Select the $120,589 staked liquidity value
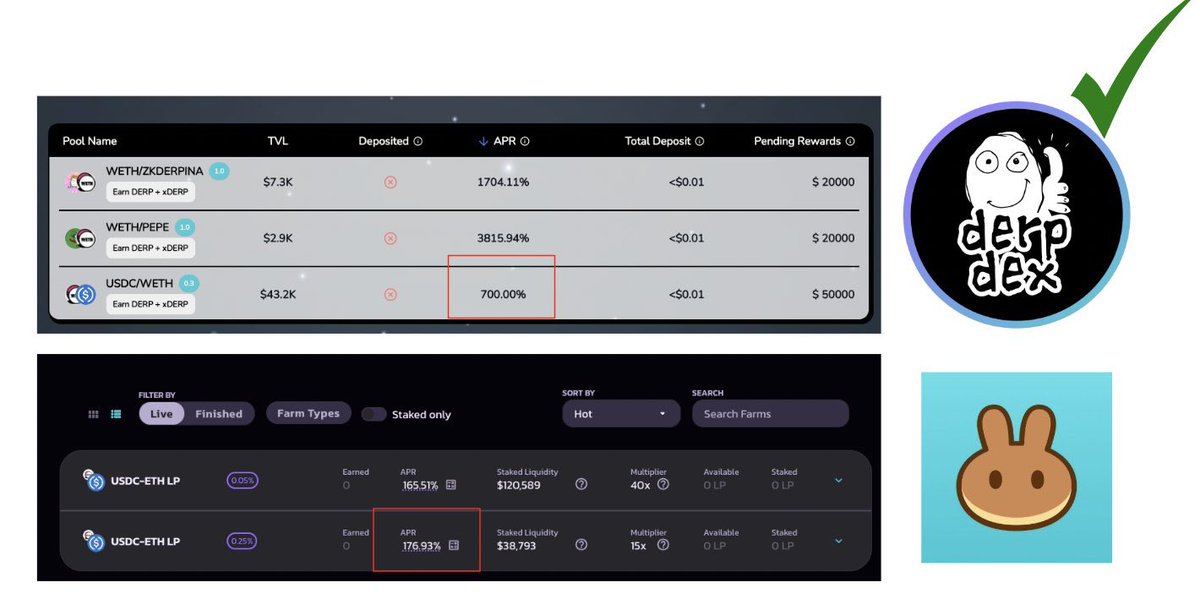The width and height of the screenshot is (1200, 615). coord(519,485)
